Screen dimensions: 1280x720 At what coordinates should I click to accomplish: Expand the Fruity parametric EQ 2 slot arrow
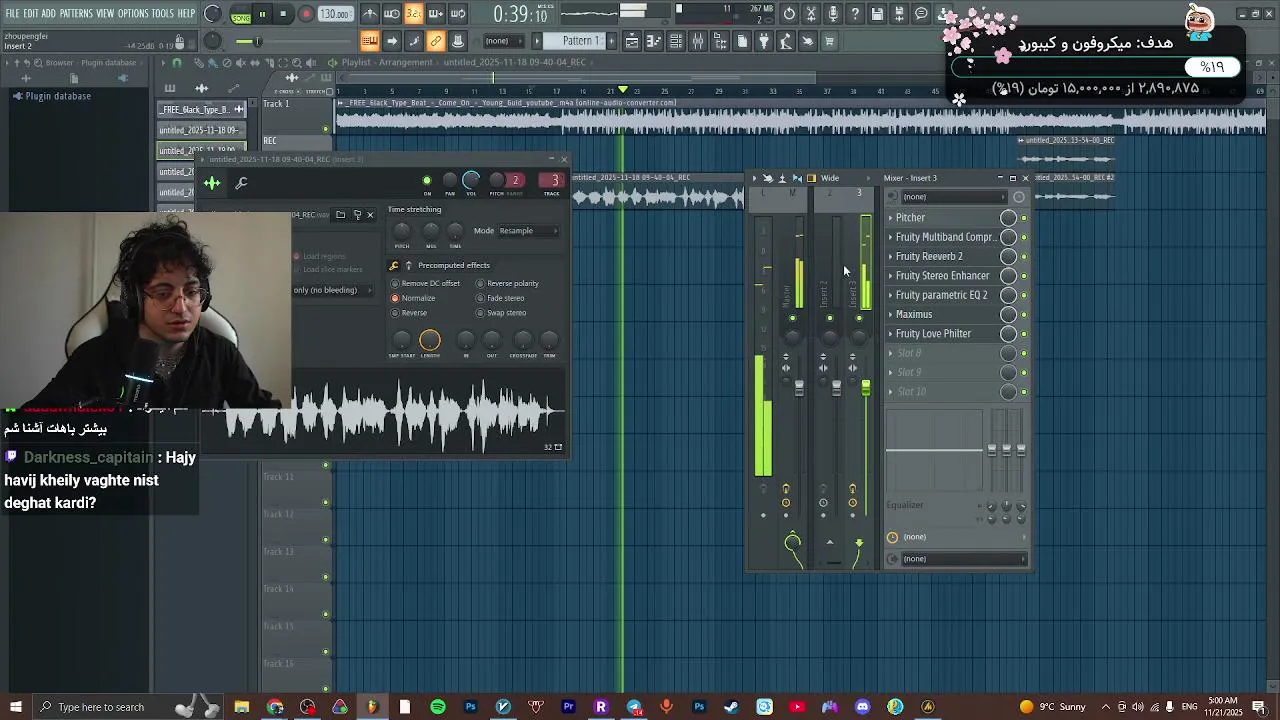891,295
